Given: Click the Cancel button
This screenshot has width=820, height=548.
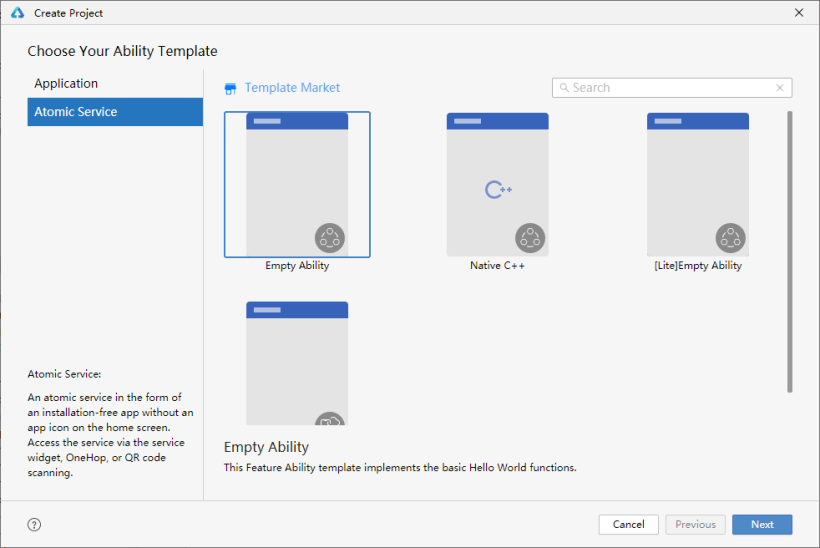Looking at the screenshot, I should (629, 524).
